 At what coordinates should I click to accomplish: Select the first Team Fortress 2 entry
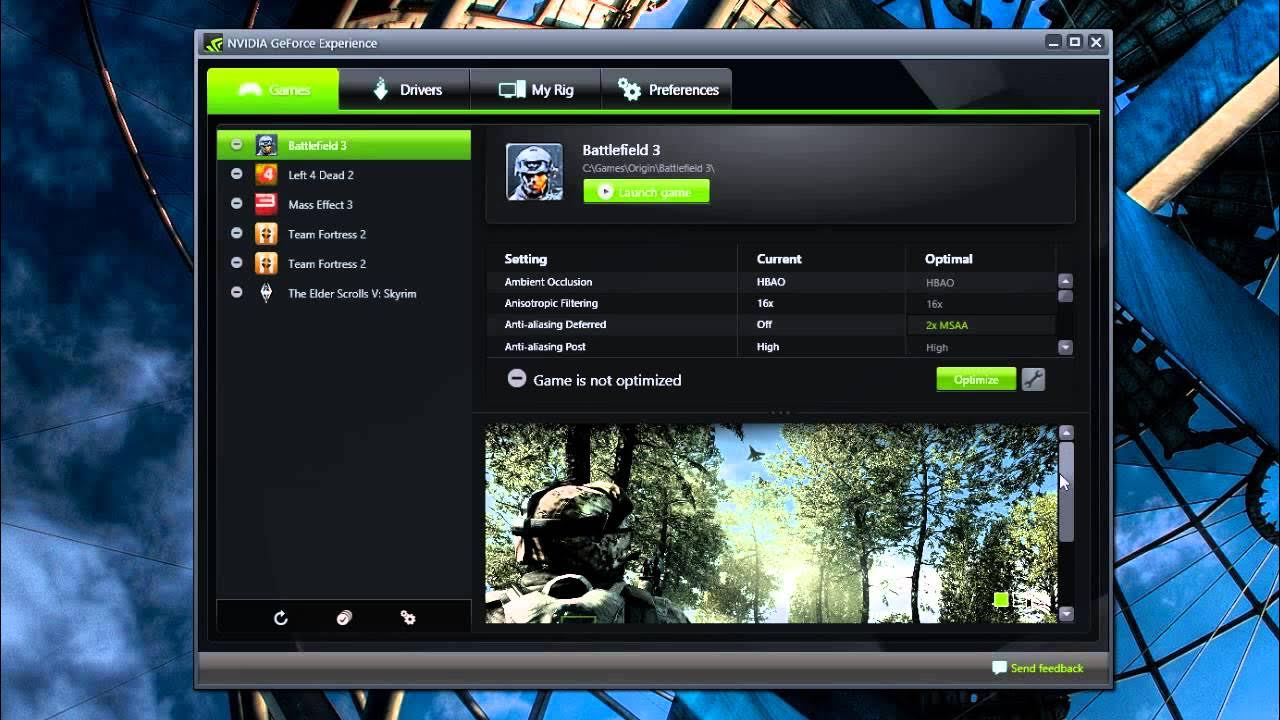point(344,234)
